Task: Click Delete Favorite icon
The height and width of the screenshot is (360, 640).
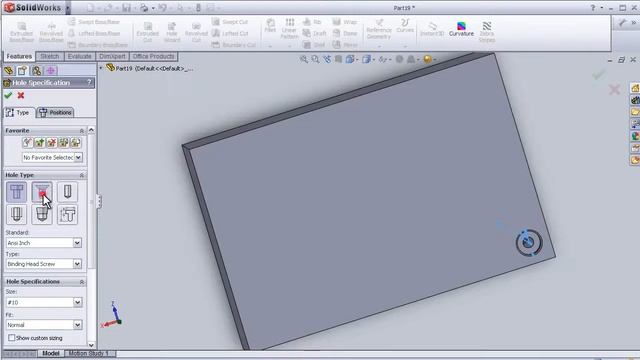Action: pos(51,142)
